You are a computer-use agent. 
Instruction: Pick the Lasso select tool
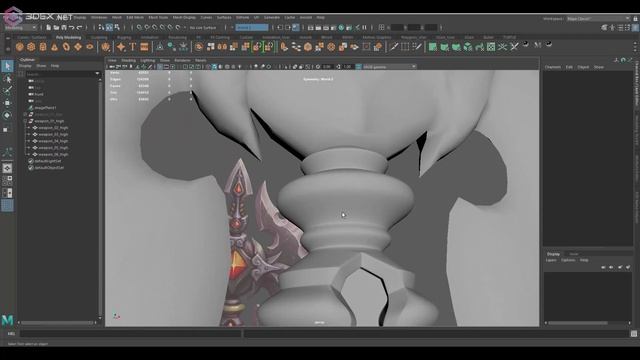7,78
